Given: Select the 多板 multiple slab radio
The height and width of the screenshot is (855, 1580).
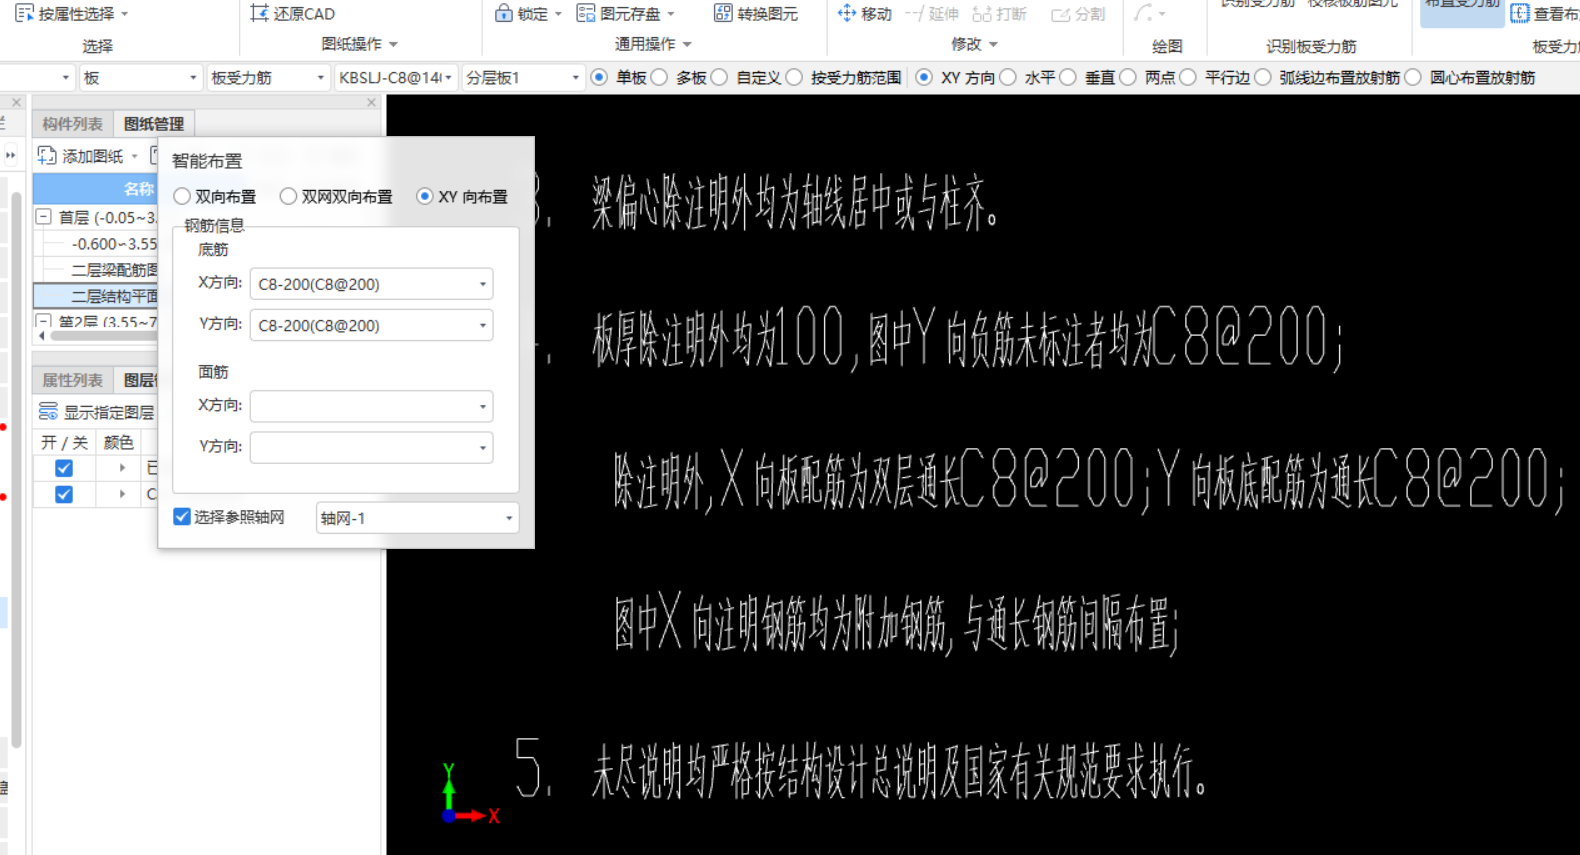Looking at the screenshot, I should click(659, 77).
